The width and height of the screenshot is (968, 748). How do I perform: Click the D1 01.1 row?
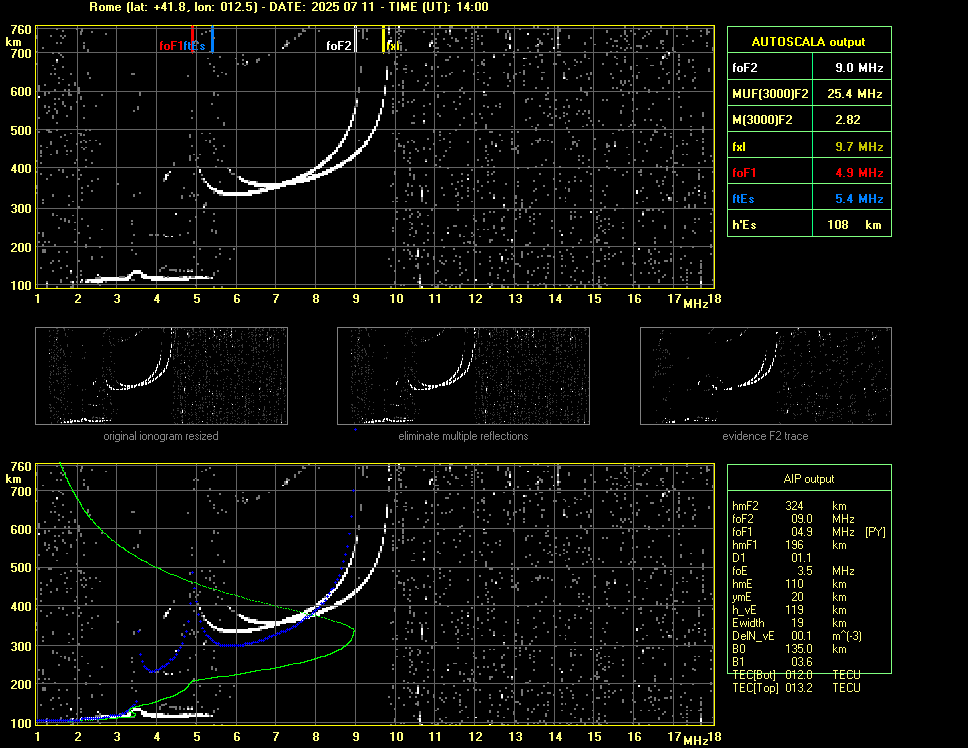772,558
